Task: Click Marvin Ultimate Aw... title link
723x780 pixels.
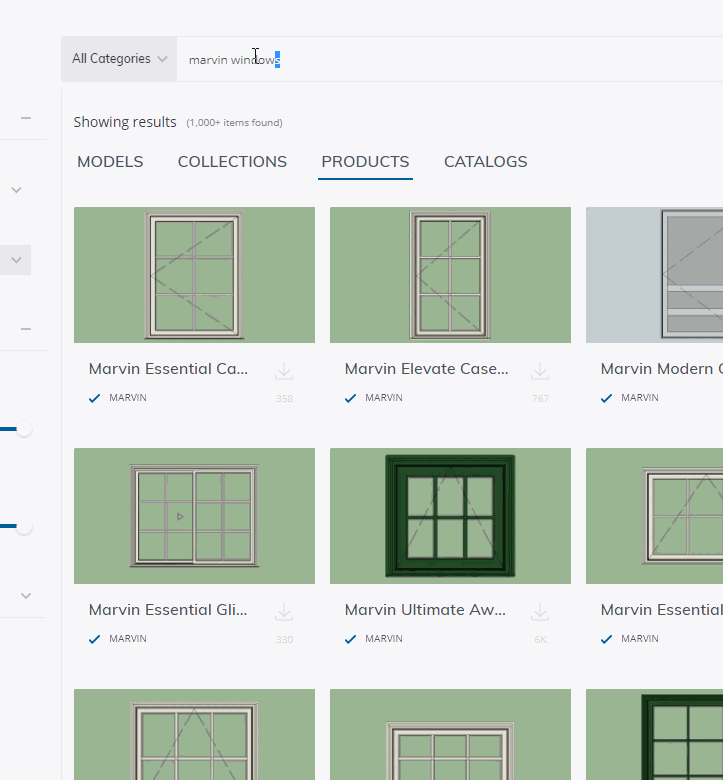Action: tap(425, 609)
